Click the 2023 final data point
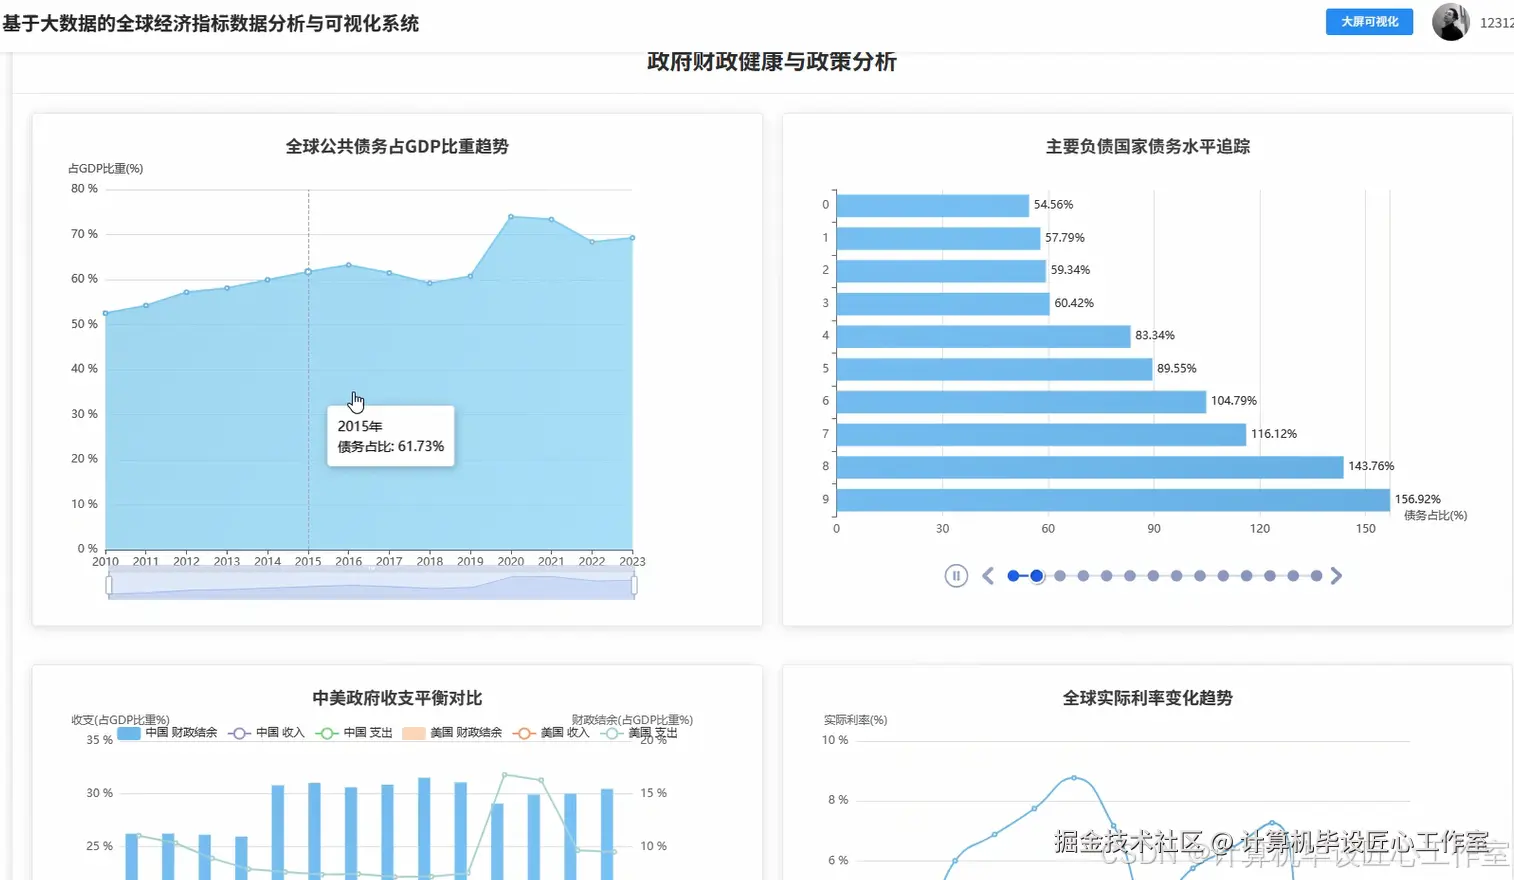Screen dimensions: 1514x880 (x=632, y=238)
